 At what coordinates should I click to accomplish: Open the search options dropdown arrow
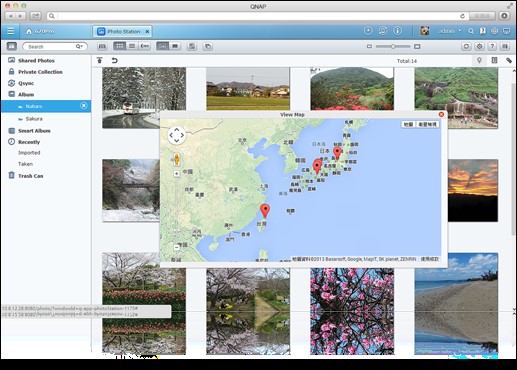[80, 46]
